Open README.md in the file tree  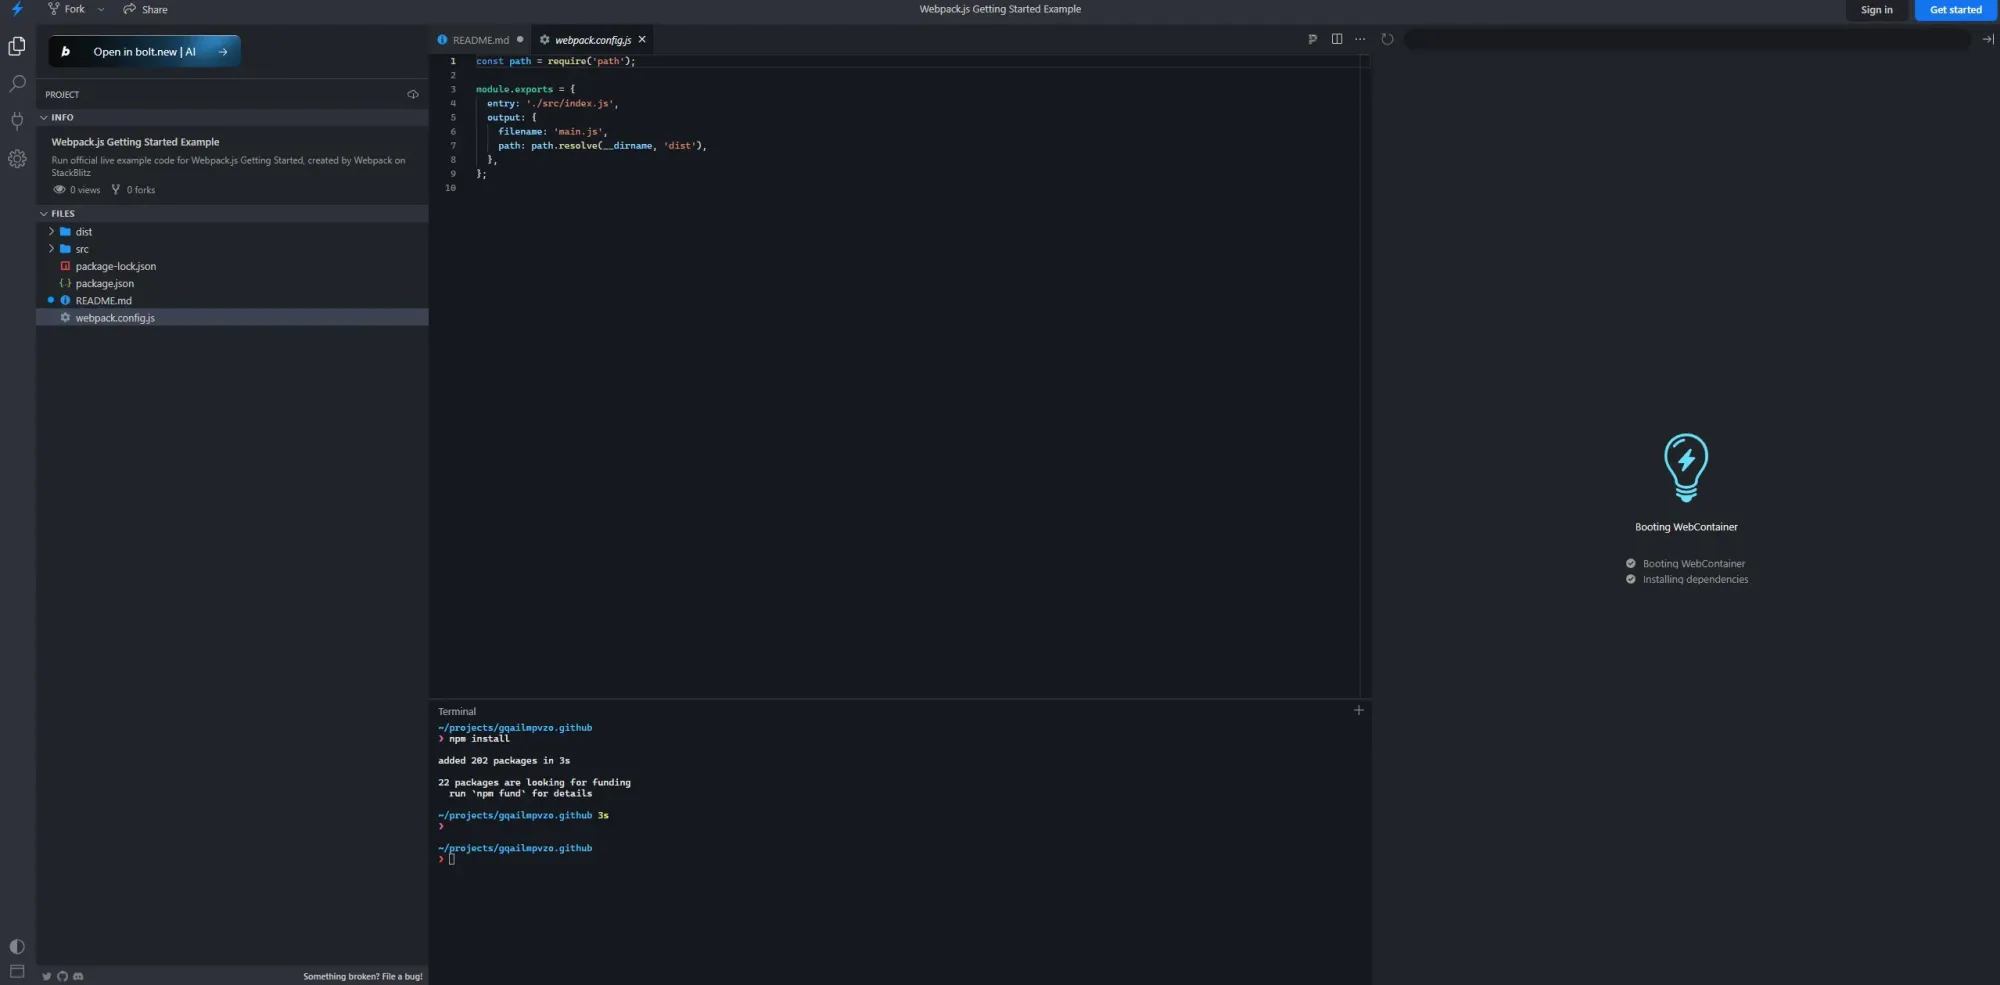point(232,300)
